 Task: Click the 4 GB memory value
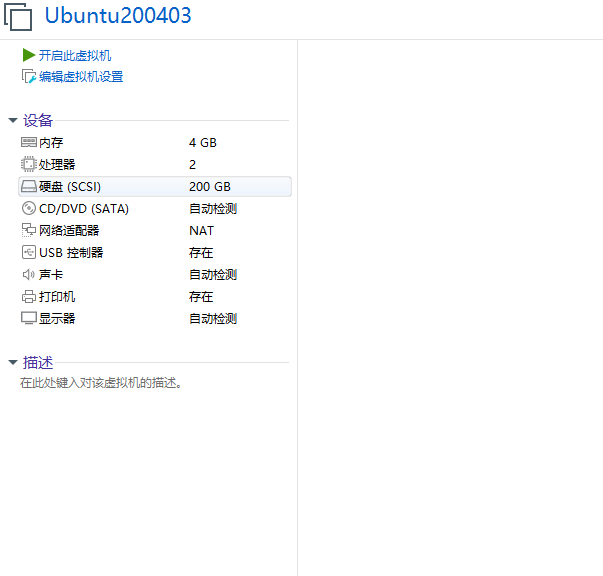click(x=203, y=143)
